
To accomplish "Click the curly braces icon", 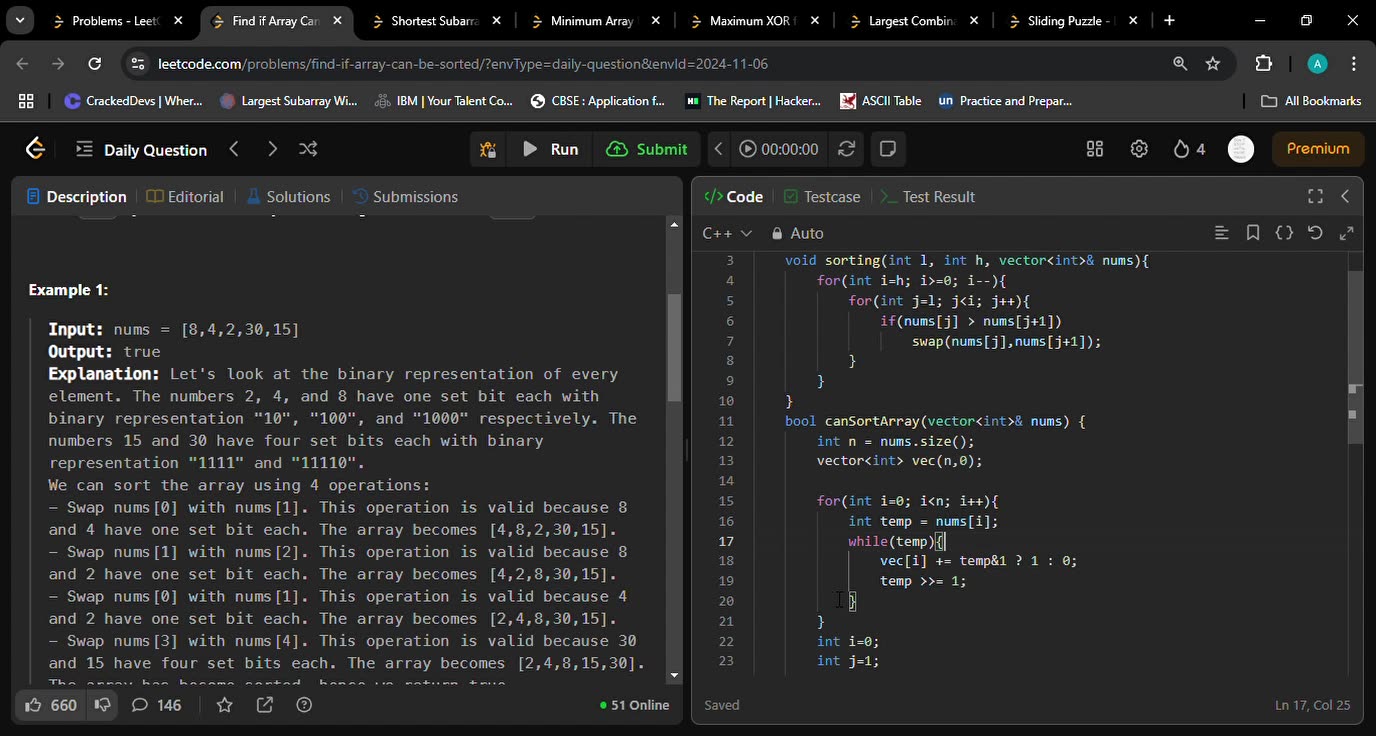I will (x=1284, y=233).
